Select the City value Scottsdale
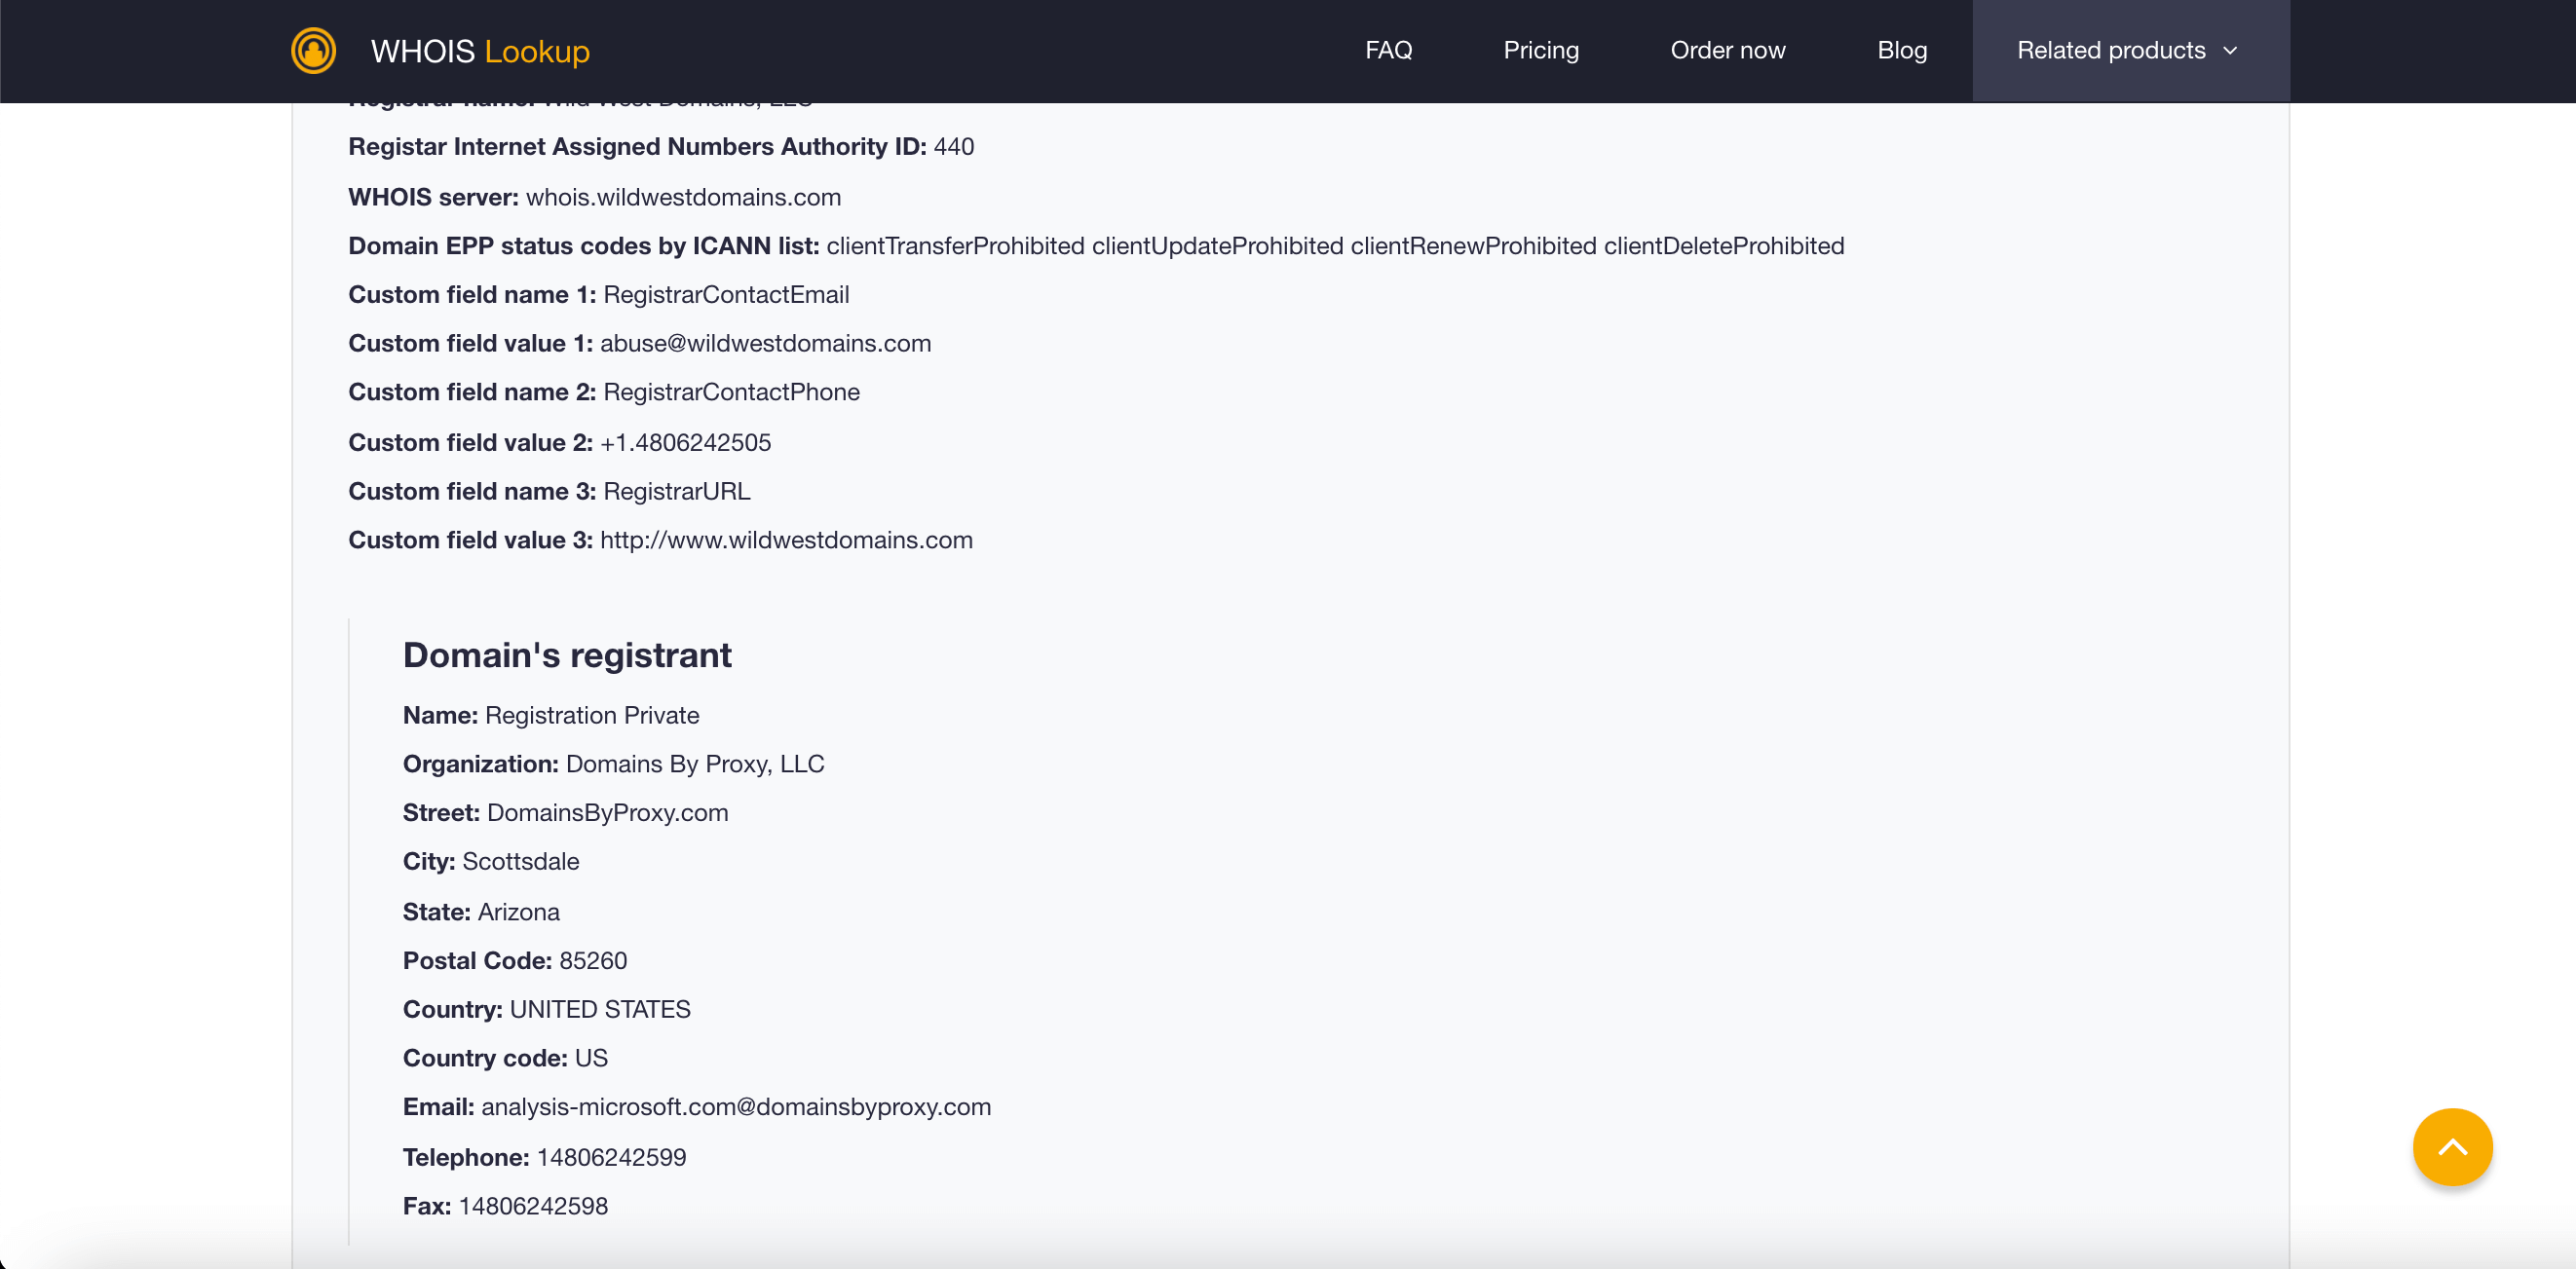 click(520, 861)
